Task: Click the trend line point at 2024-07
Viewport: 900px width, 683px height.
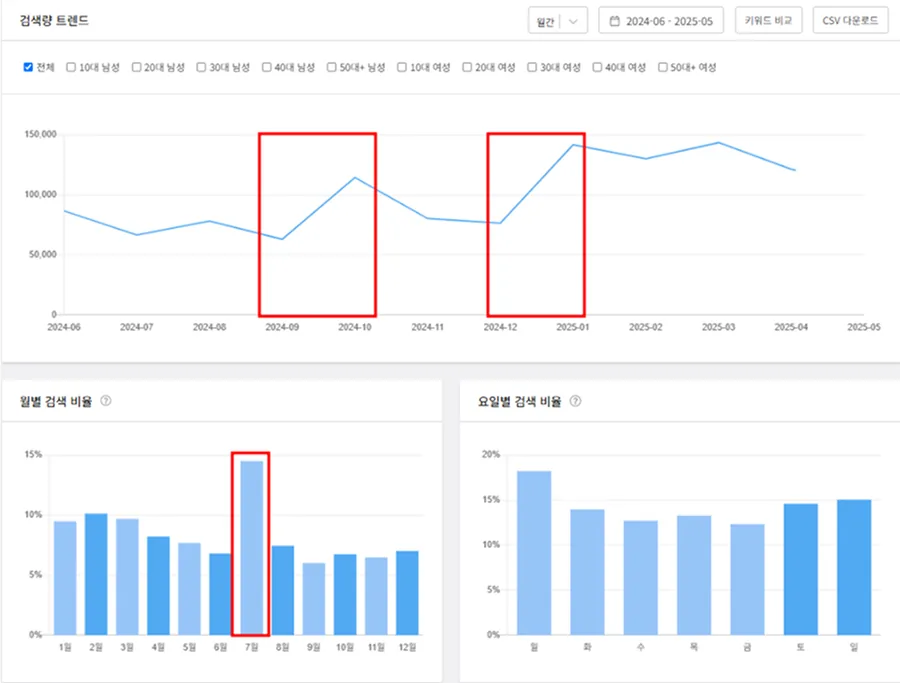Action: (137, 235)
